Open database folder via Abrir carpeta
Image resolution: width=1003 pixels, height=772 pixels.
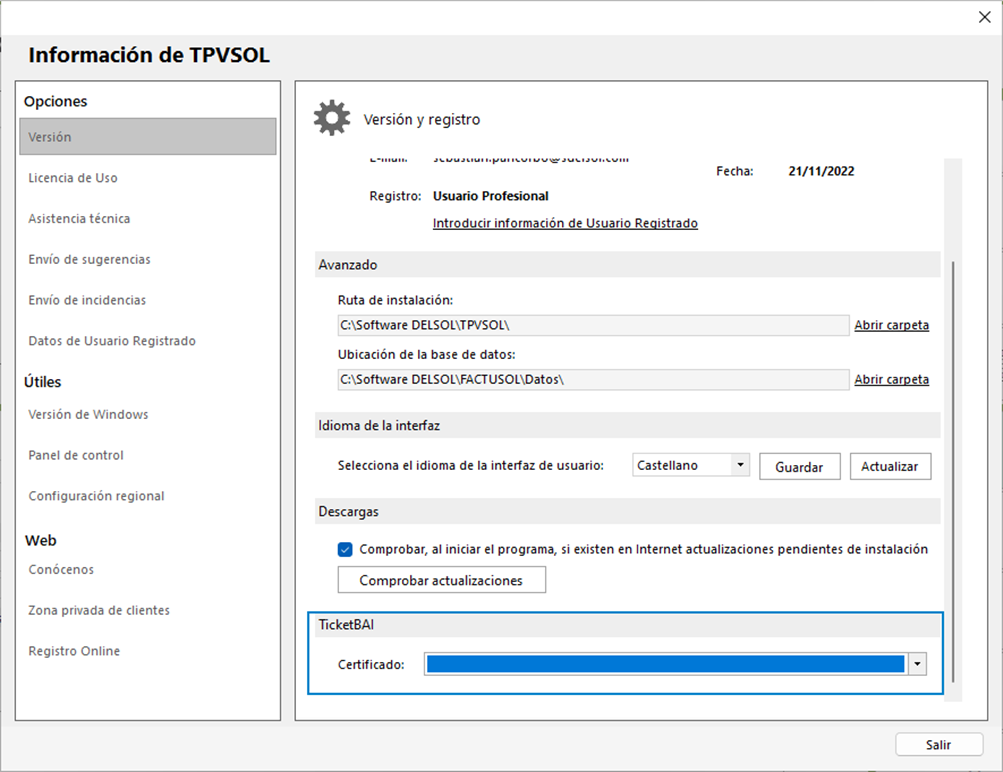coord(891,379)
